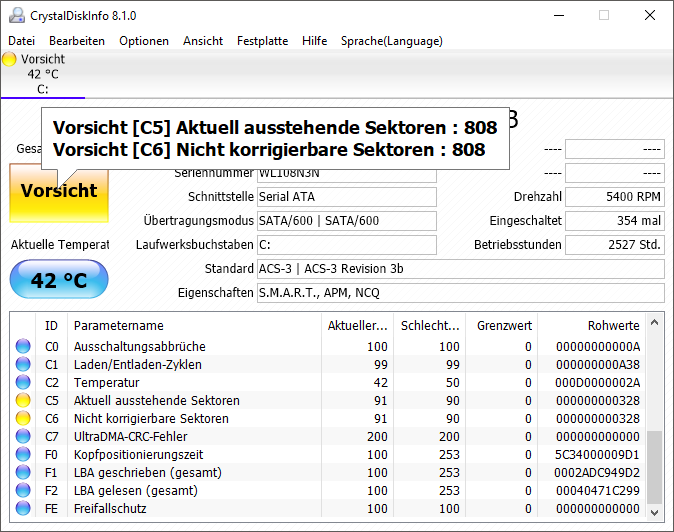Screen dimensions: 674x532
Task: Click the Schnittstelle field showing Serial ATA
Action: coord(347,197)
